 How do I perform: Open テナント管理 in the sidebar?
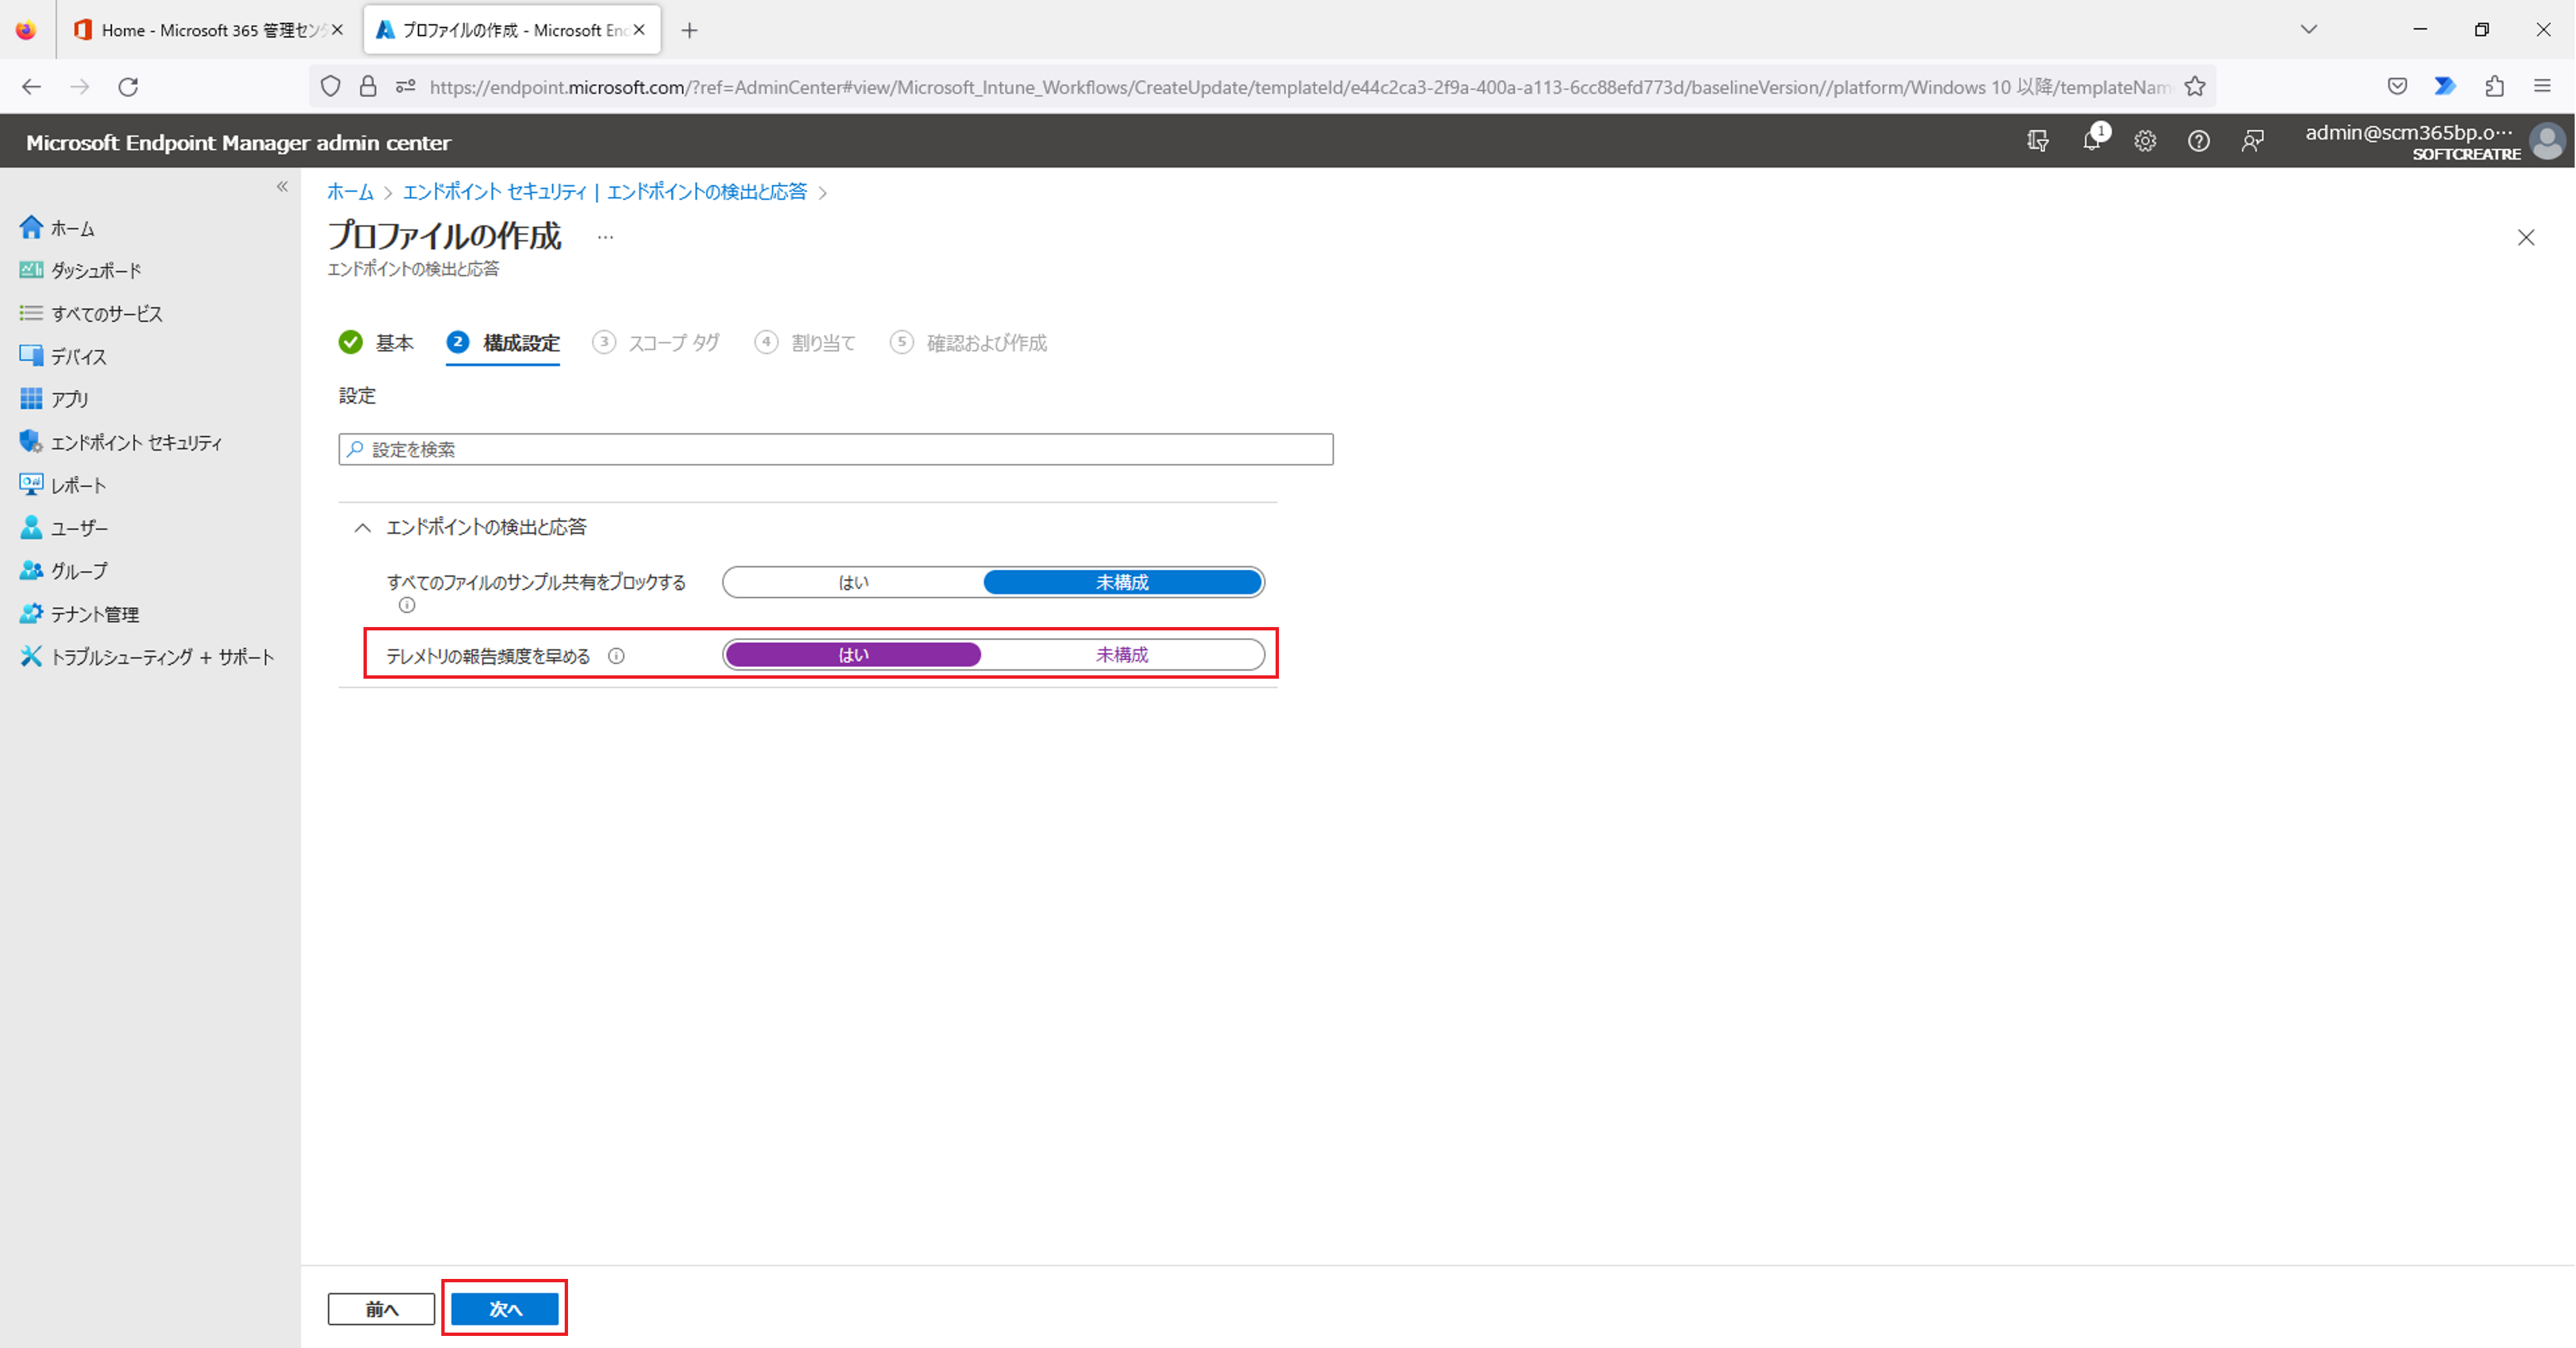[x=95, y=615]
